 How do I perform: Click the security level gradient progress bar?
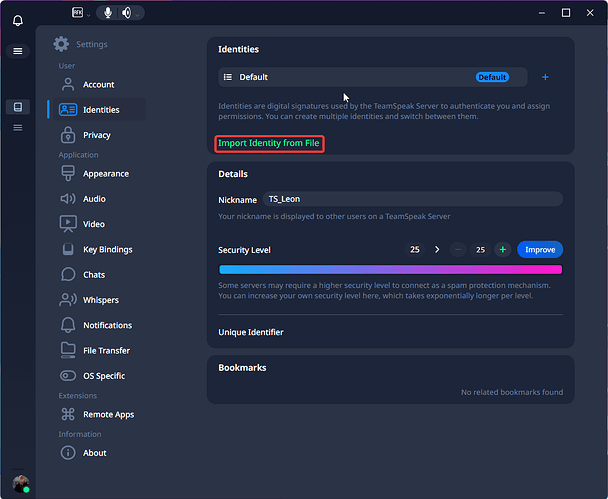[x=390, y=269]
